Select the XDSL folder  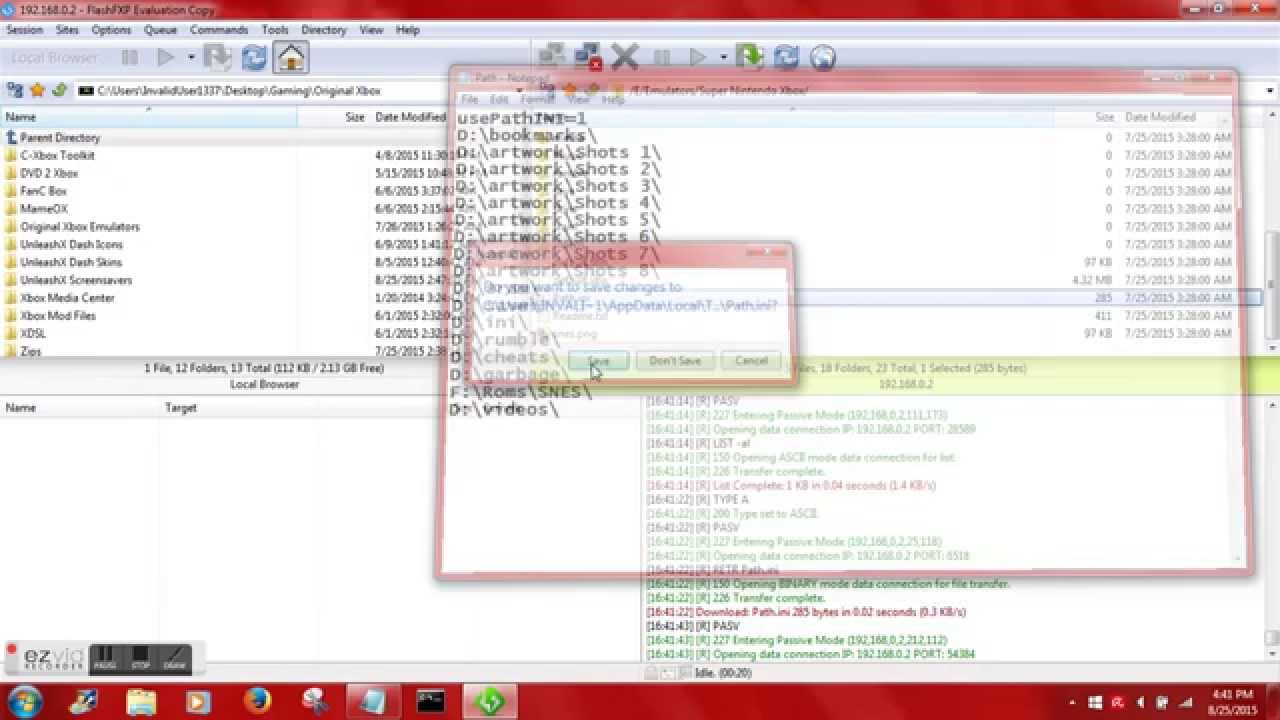tap(33, 334)
